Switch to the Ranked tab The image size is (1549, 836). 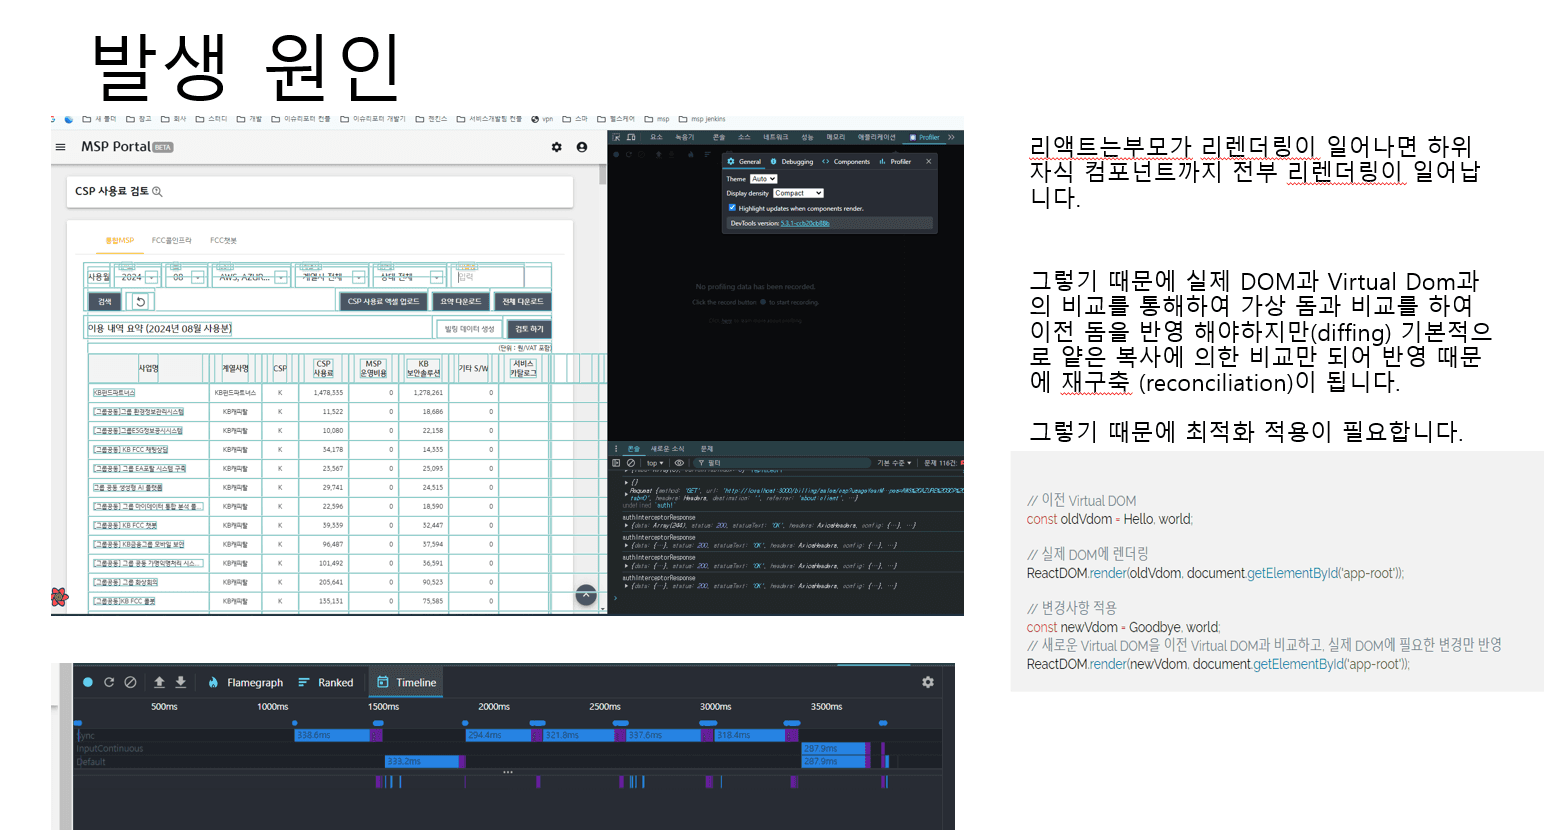pyautogui.click(x=326, y=683)
